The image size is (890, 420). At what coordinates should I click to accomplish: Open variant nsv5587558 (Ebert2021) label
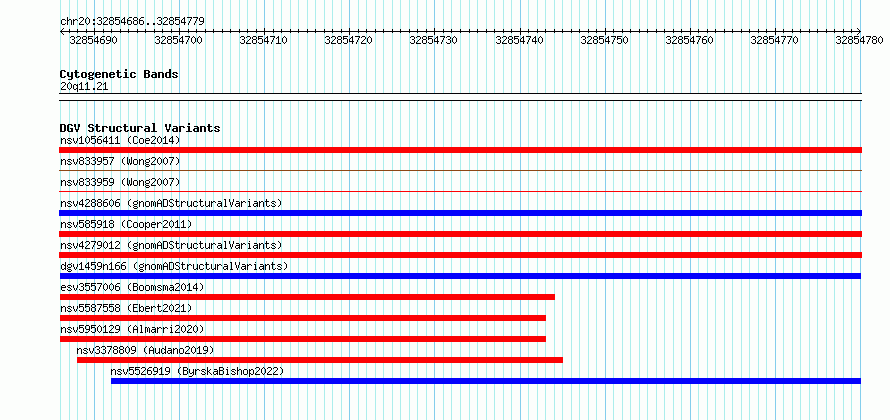(x=126, y=308)
